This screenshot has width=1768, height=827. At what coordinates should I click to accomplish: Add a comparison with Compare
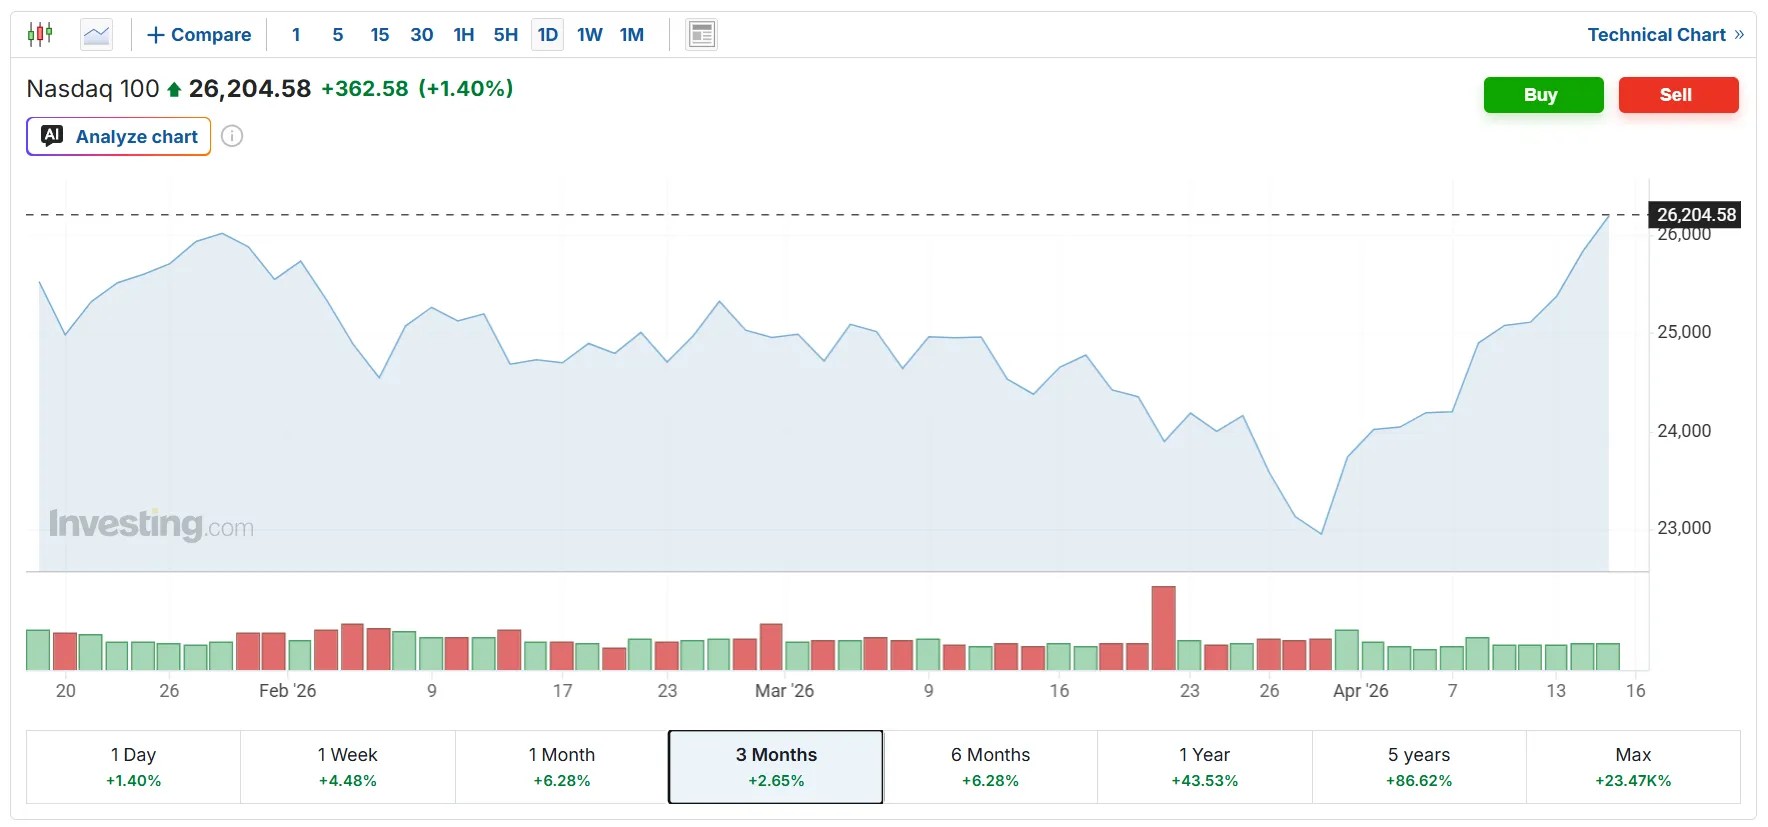(x=199, y=35)
